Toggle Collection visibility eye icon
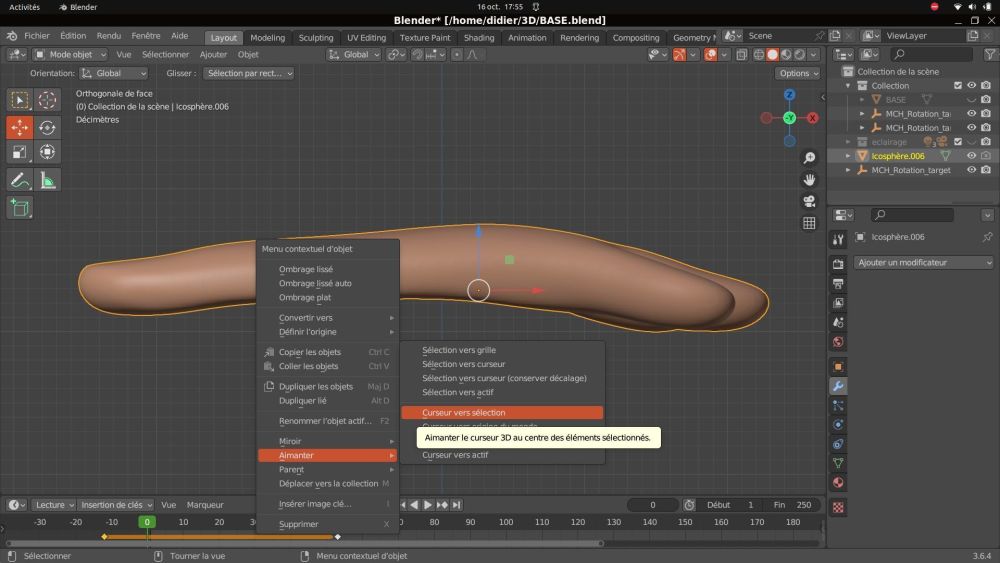 tap(971, 85)
